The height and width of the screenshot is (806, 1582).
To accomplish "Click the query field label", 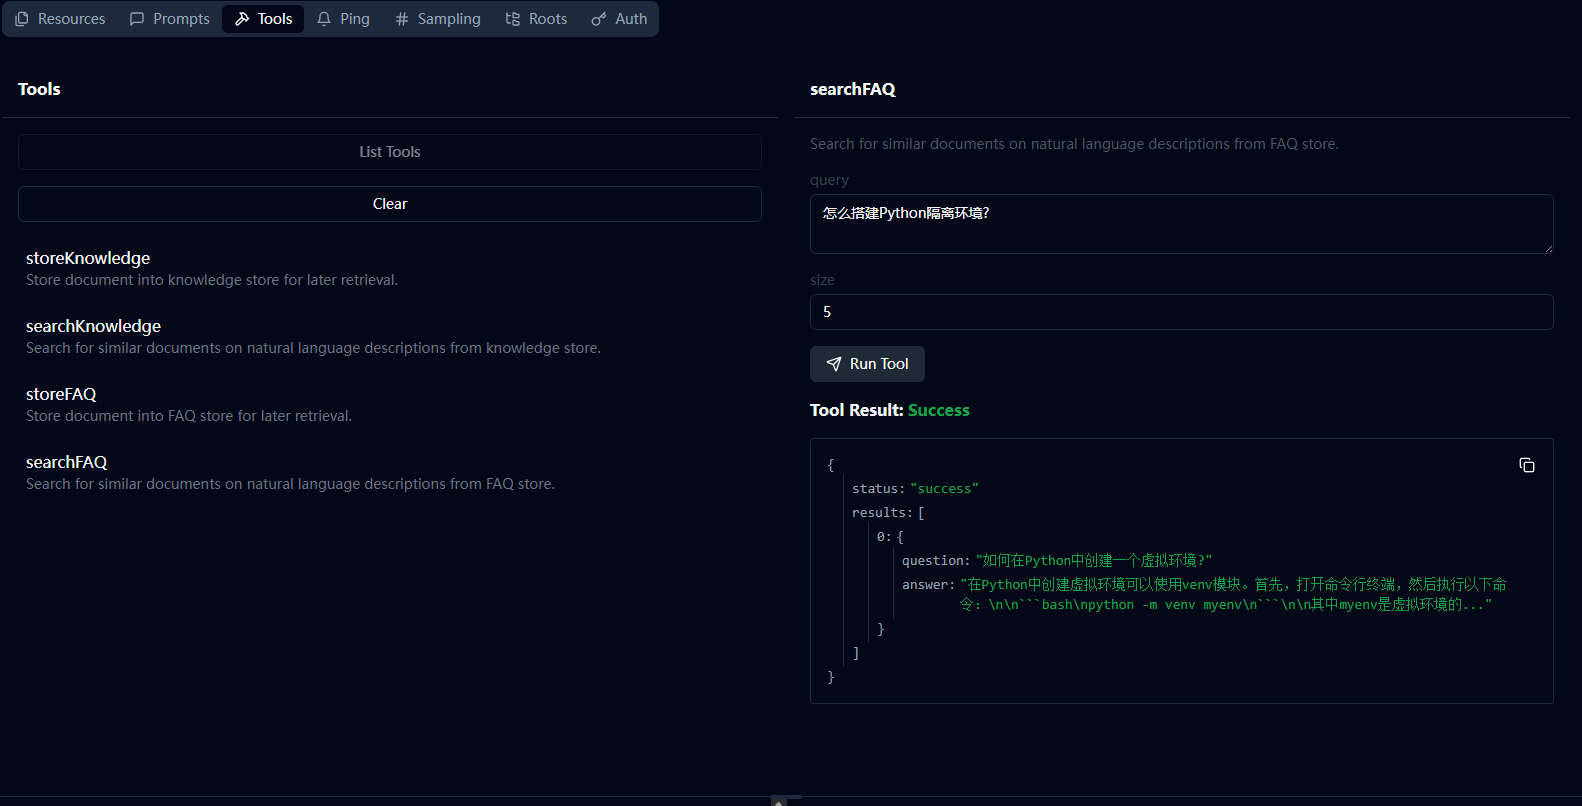I will [829, 180].
